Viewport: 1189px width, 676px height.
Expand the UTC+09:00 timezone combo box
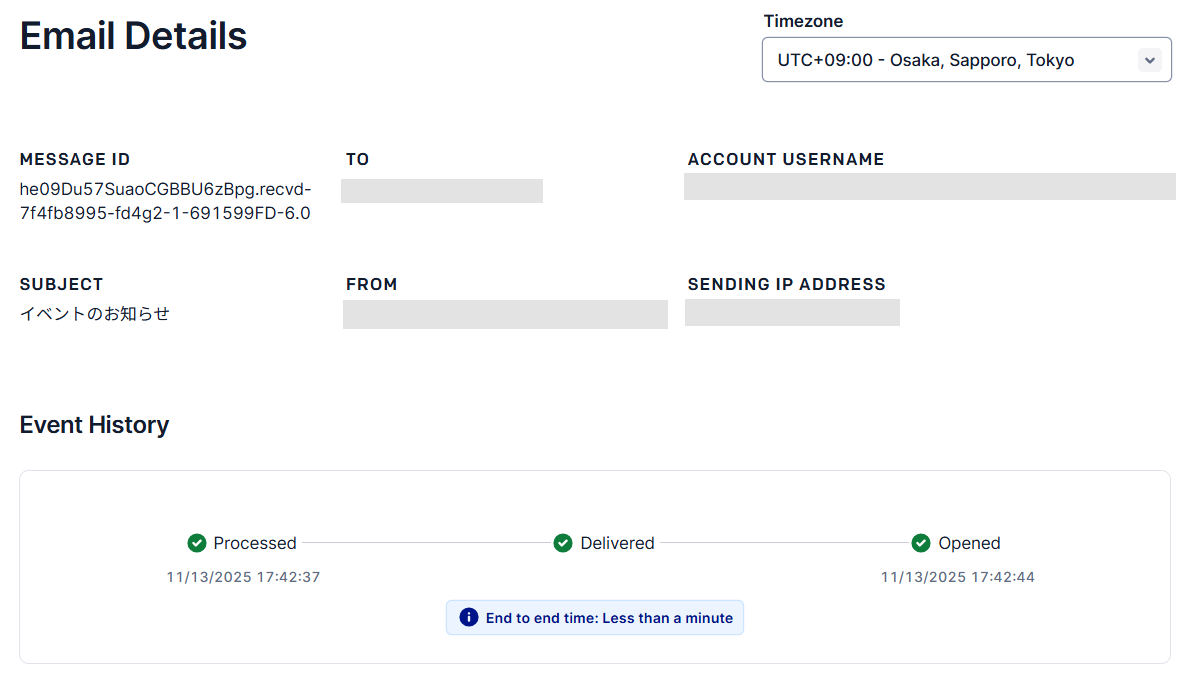click(x=966, y=59)
